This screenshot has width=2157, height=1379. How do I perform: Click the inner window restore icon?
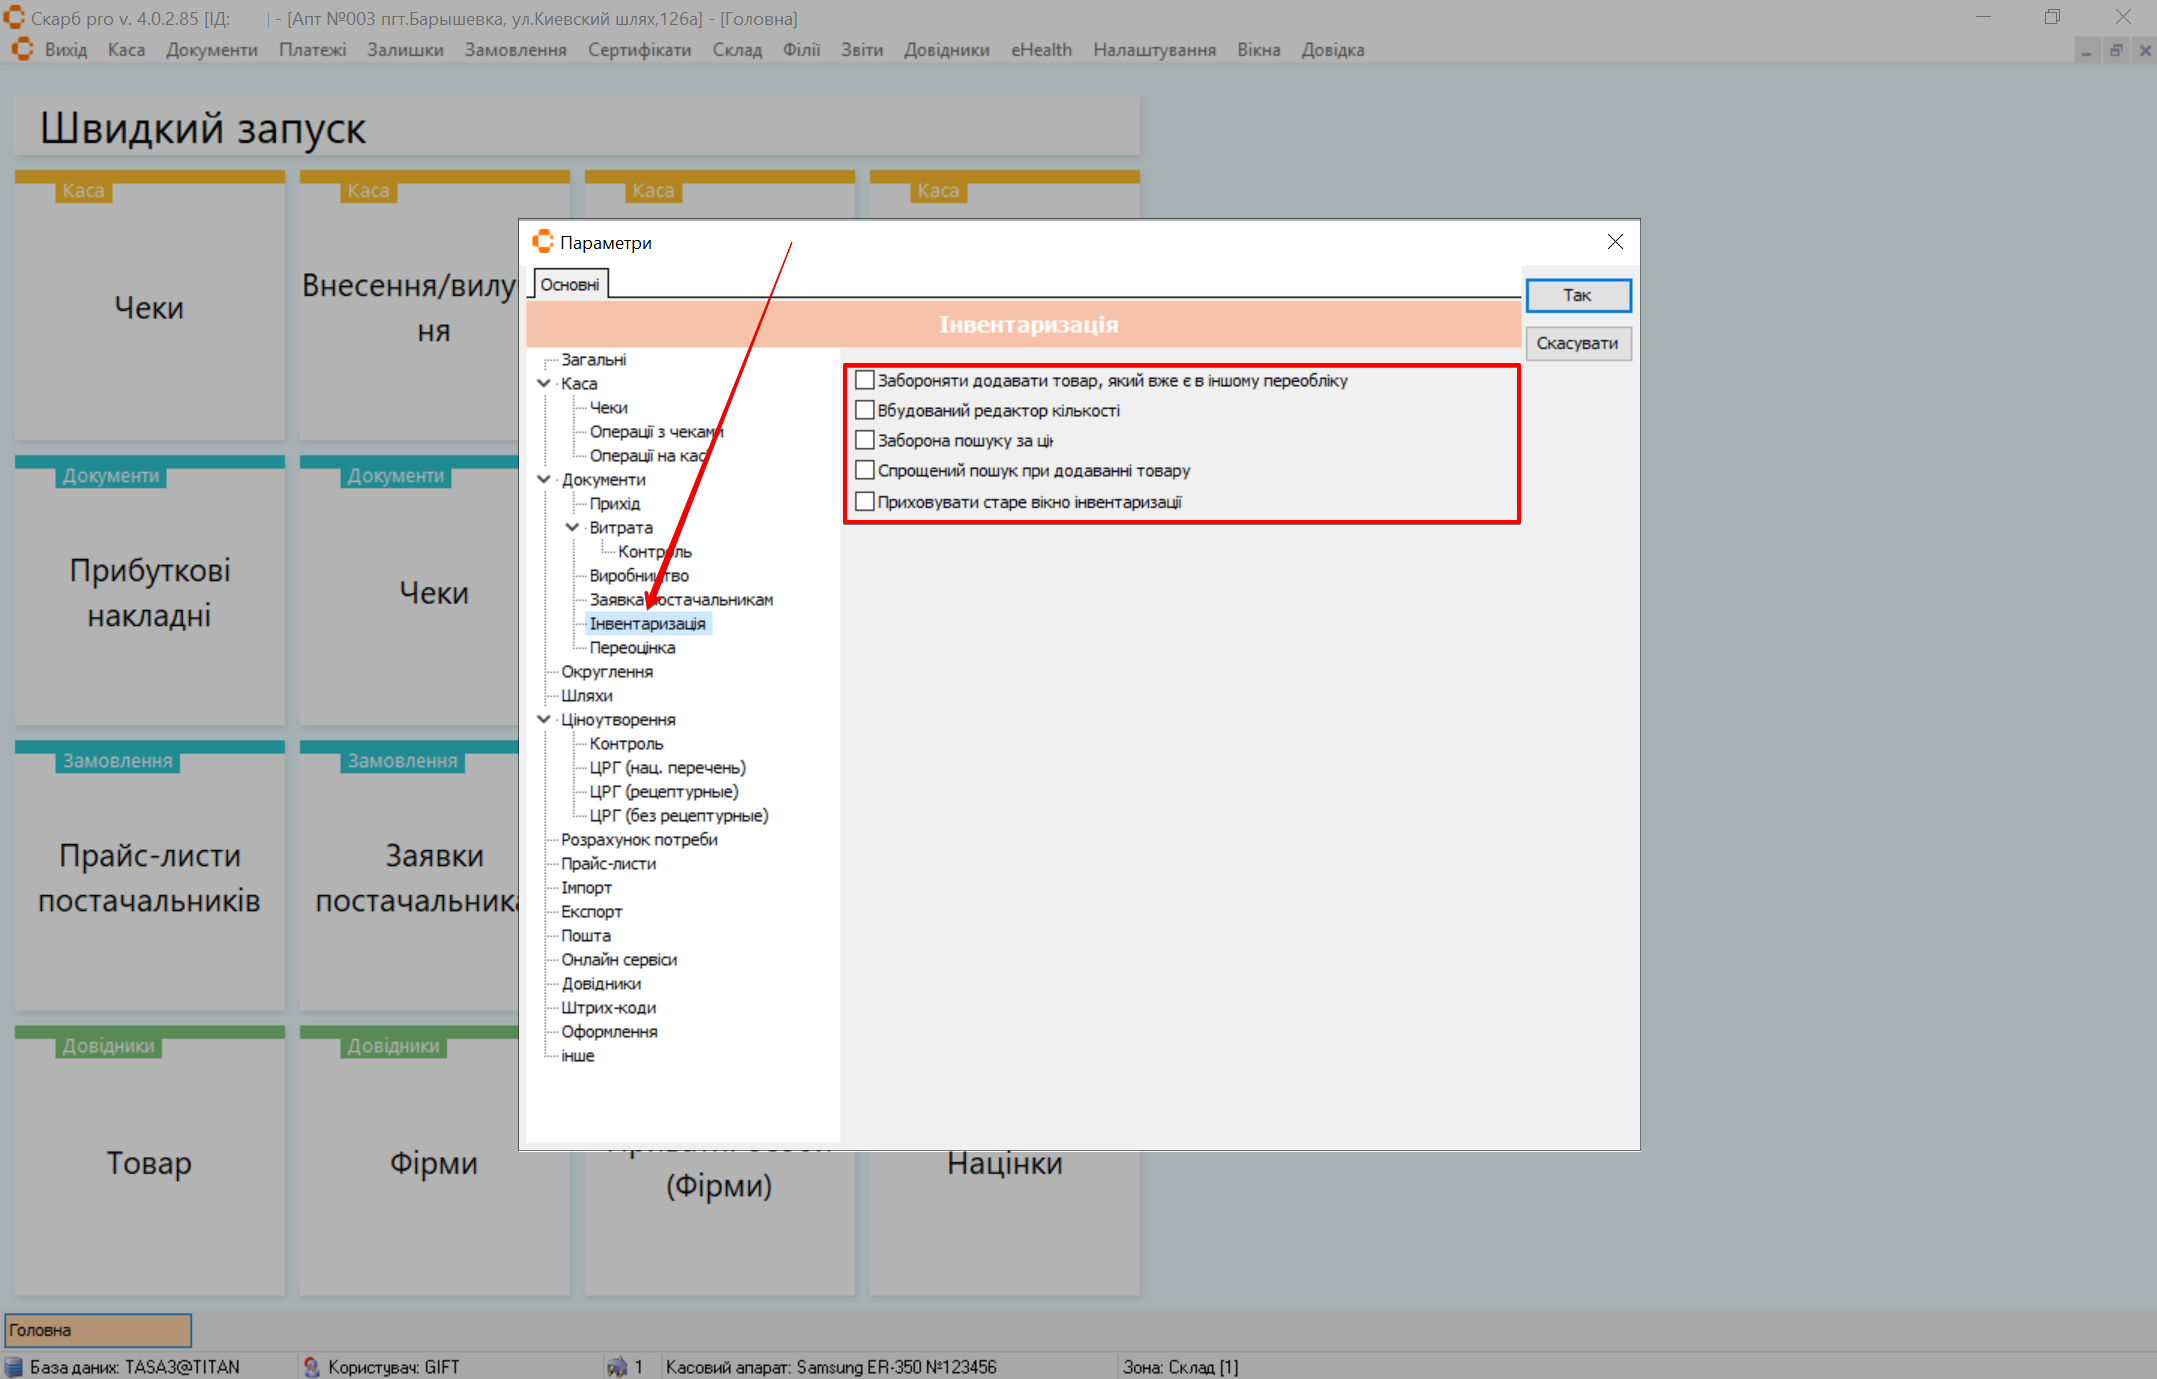2116,50
